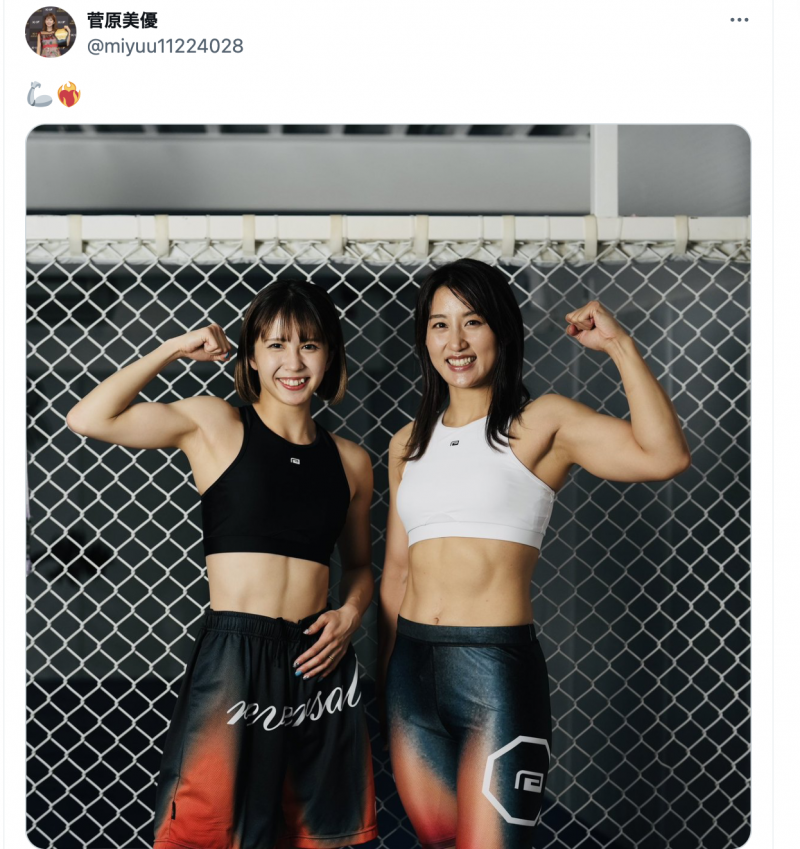The height and width of the screenshot is (849, 800).
Task: Click the black sports bra in the photo
Action: coord(275,490)
